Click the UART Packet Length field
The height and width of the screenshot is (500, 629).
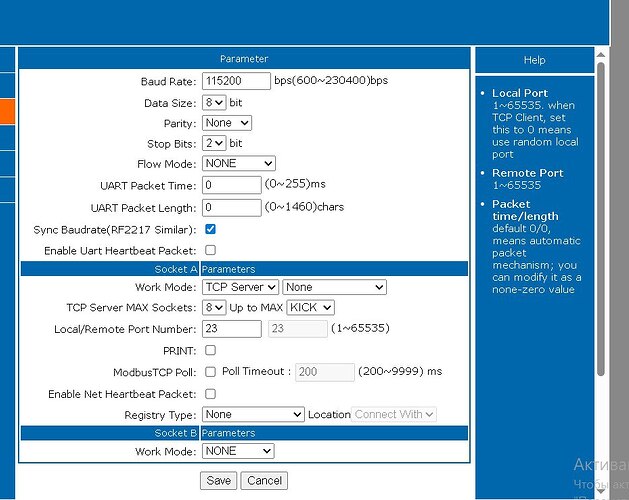click(232, 208)
